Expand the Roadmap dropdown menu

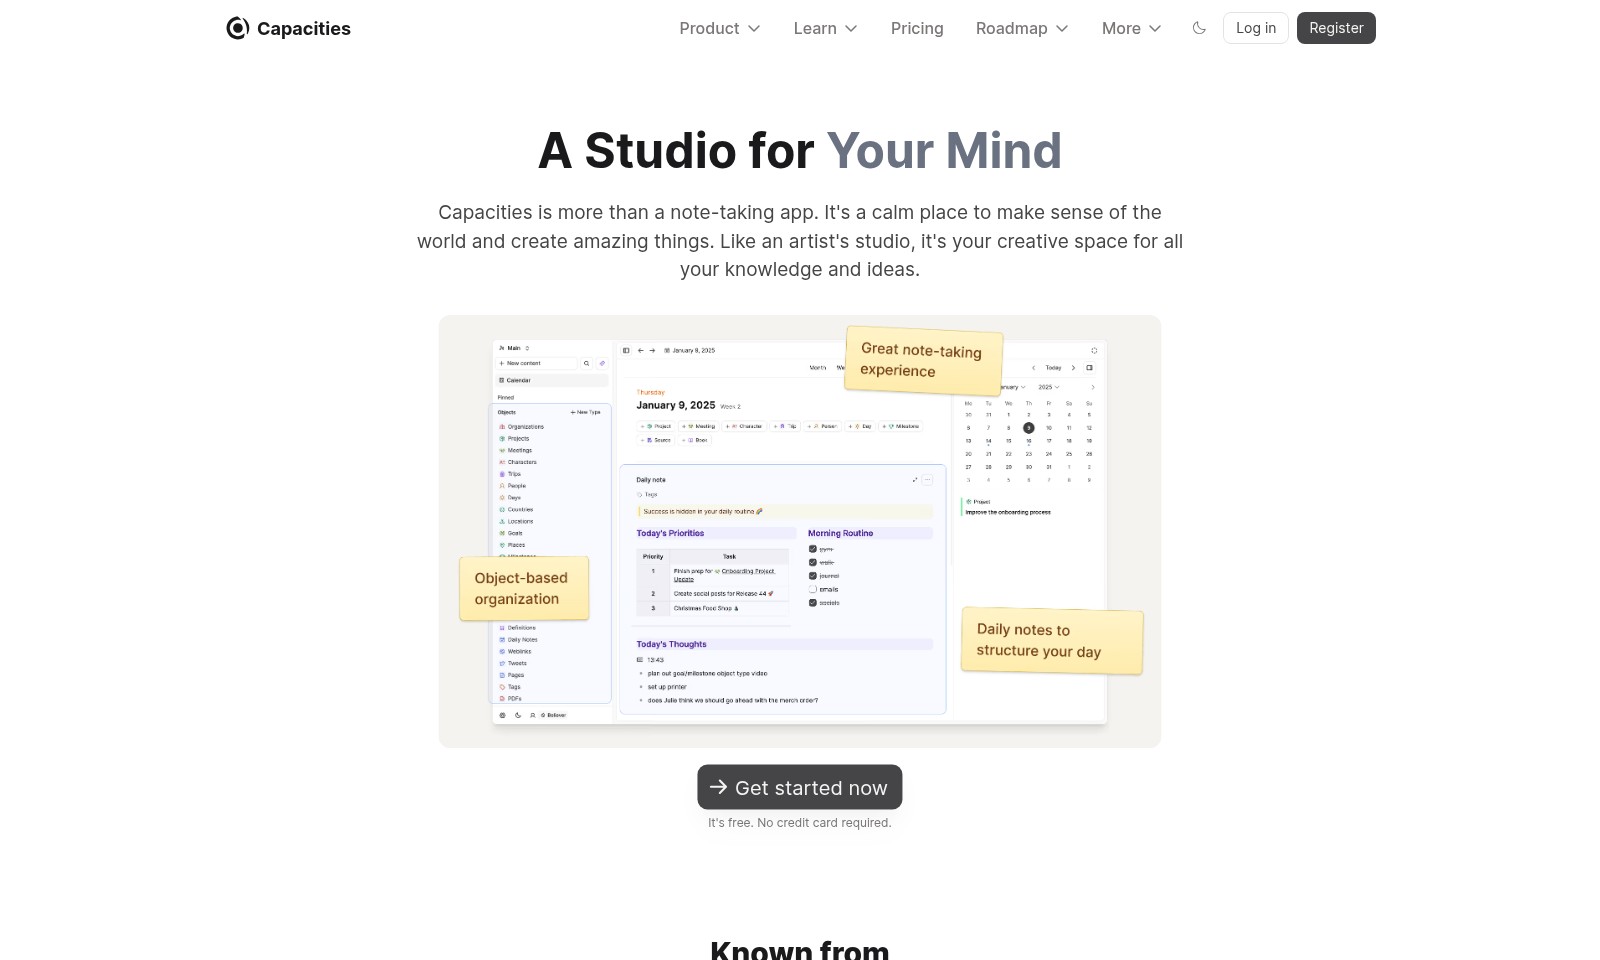coord(1022,28)
